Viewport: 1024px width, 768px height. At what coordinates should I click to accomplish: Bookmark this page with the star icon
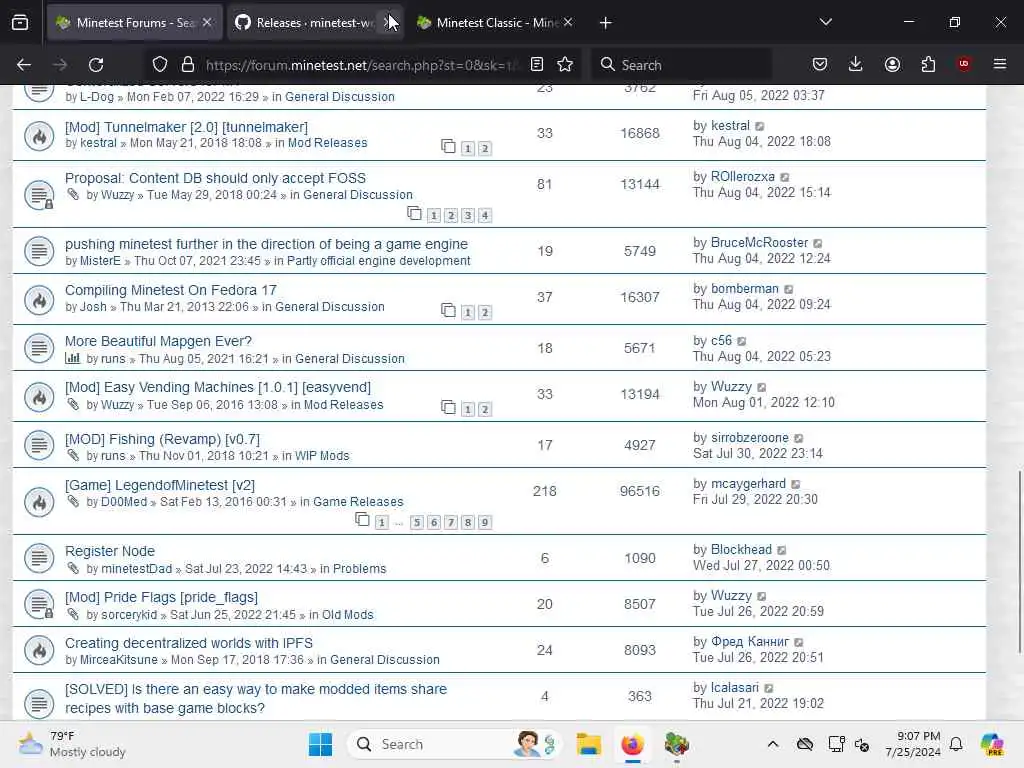click(565, 64)
